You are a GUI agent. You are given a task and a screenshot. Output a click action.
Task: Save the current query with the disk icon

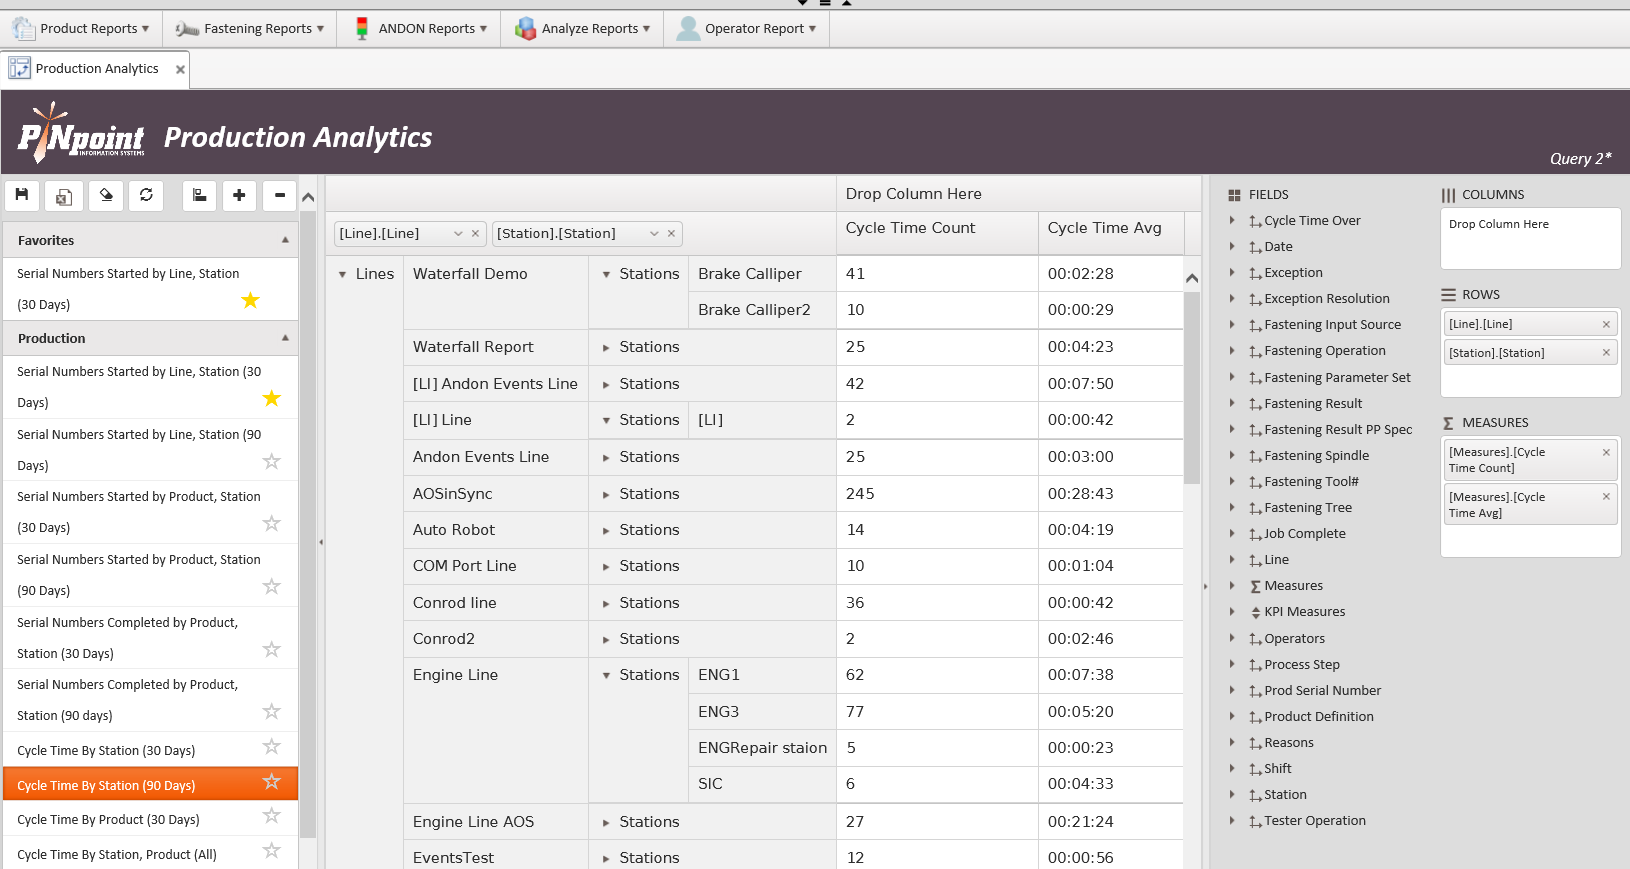click(x=22, y=195)
